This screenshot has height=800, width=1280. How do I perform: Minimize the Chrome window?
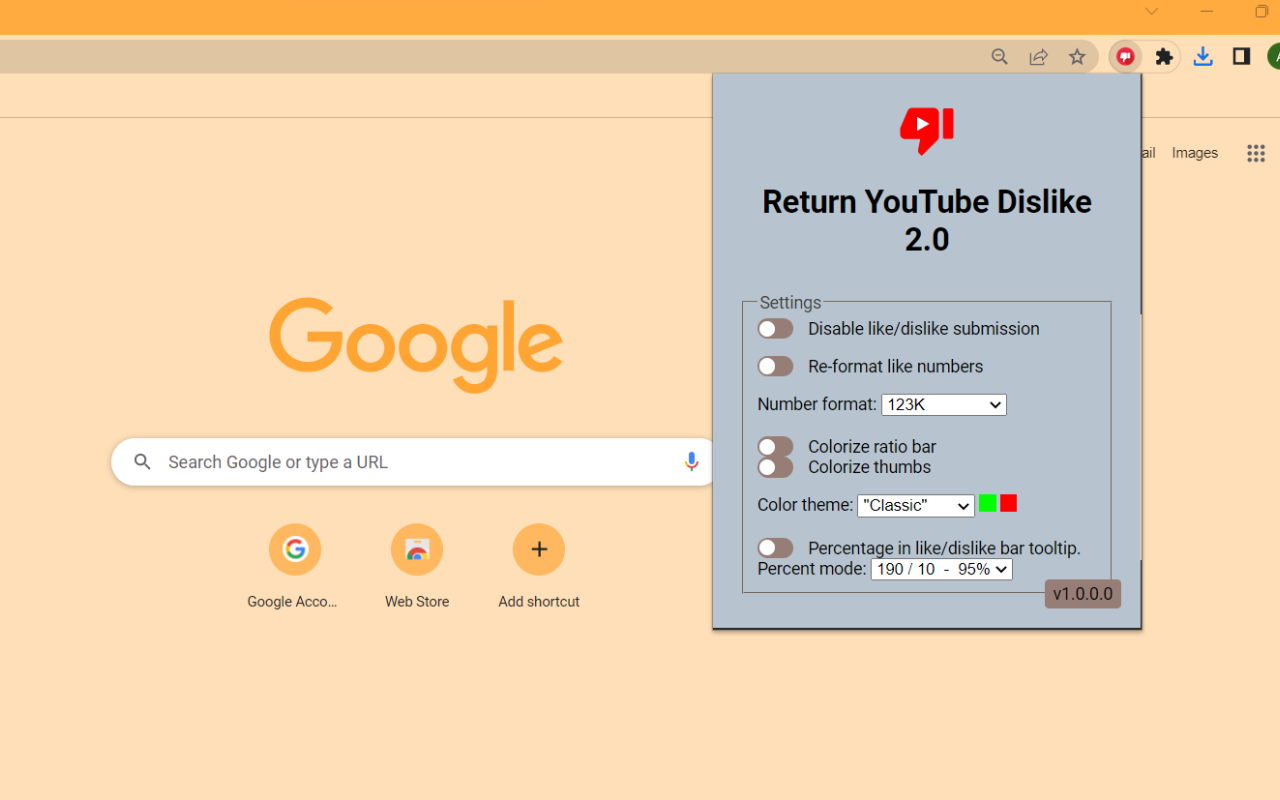click(1207, 12)
